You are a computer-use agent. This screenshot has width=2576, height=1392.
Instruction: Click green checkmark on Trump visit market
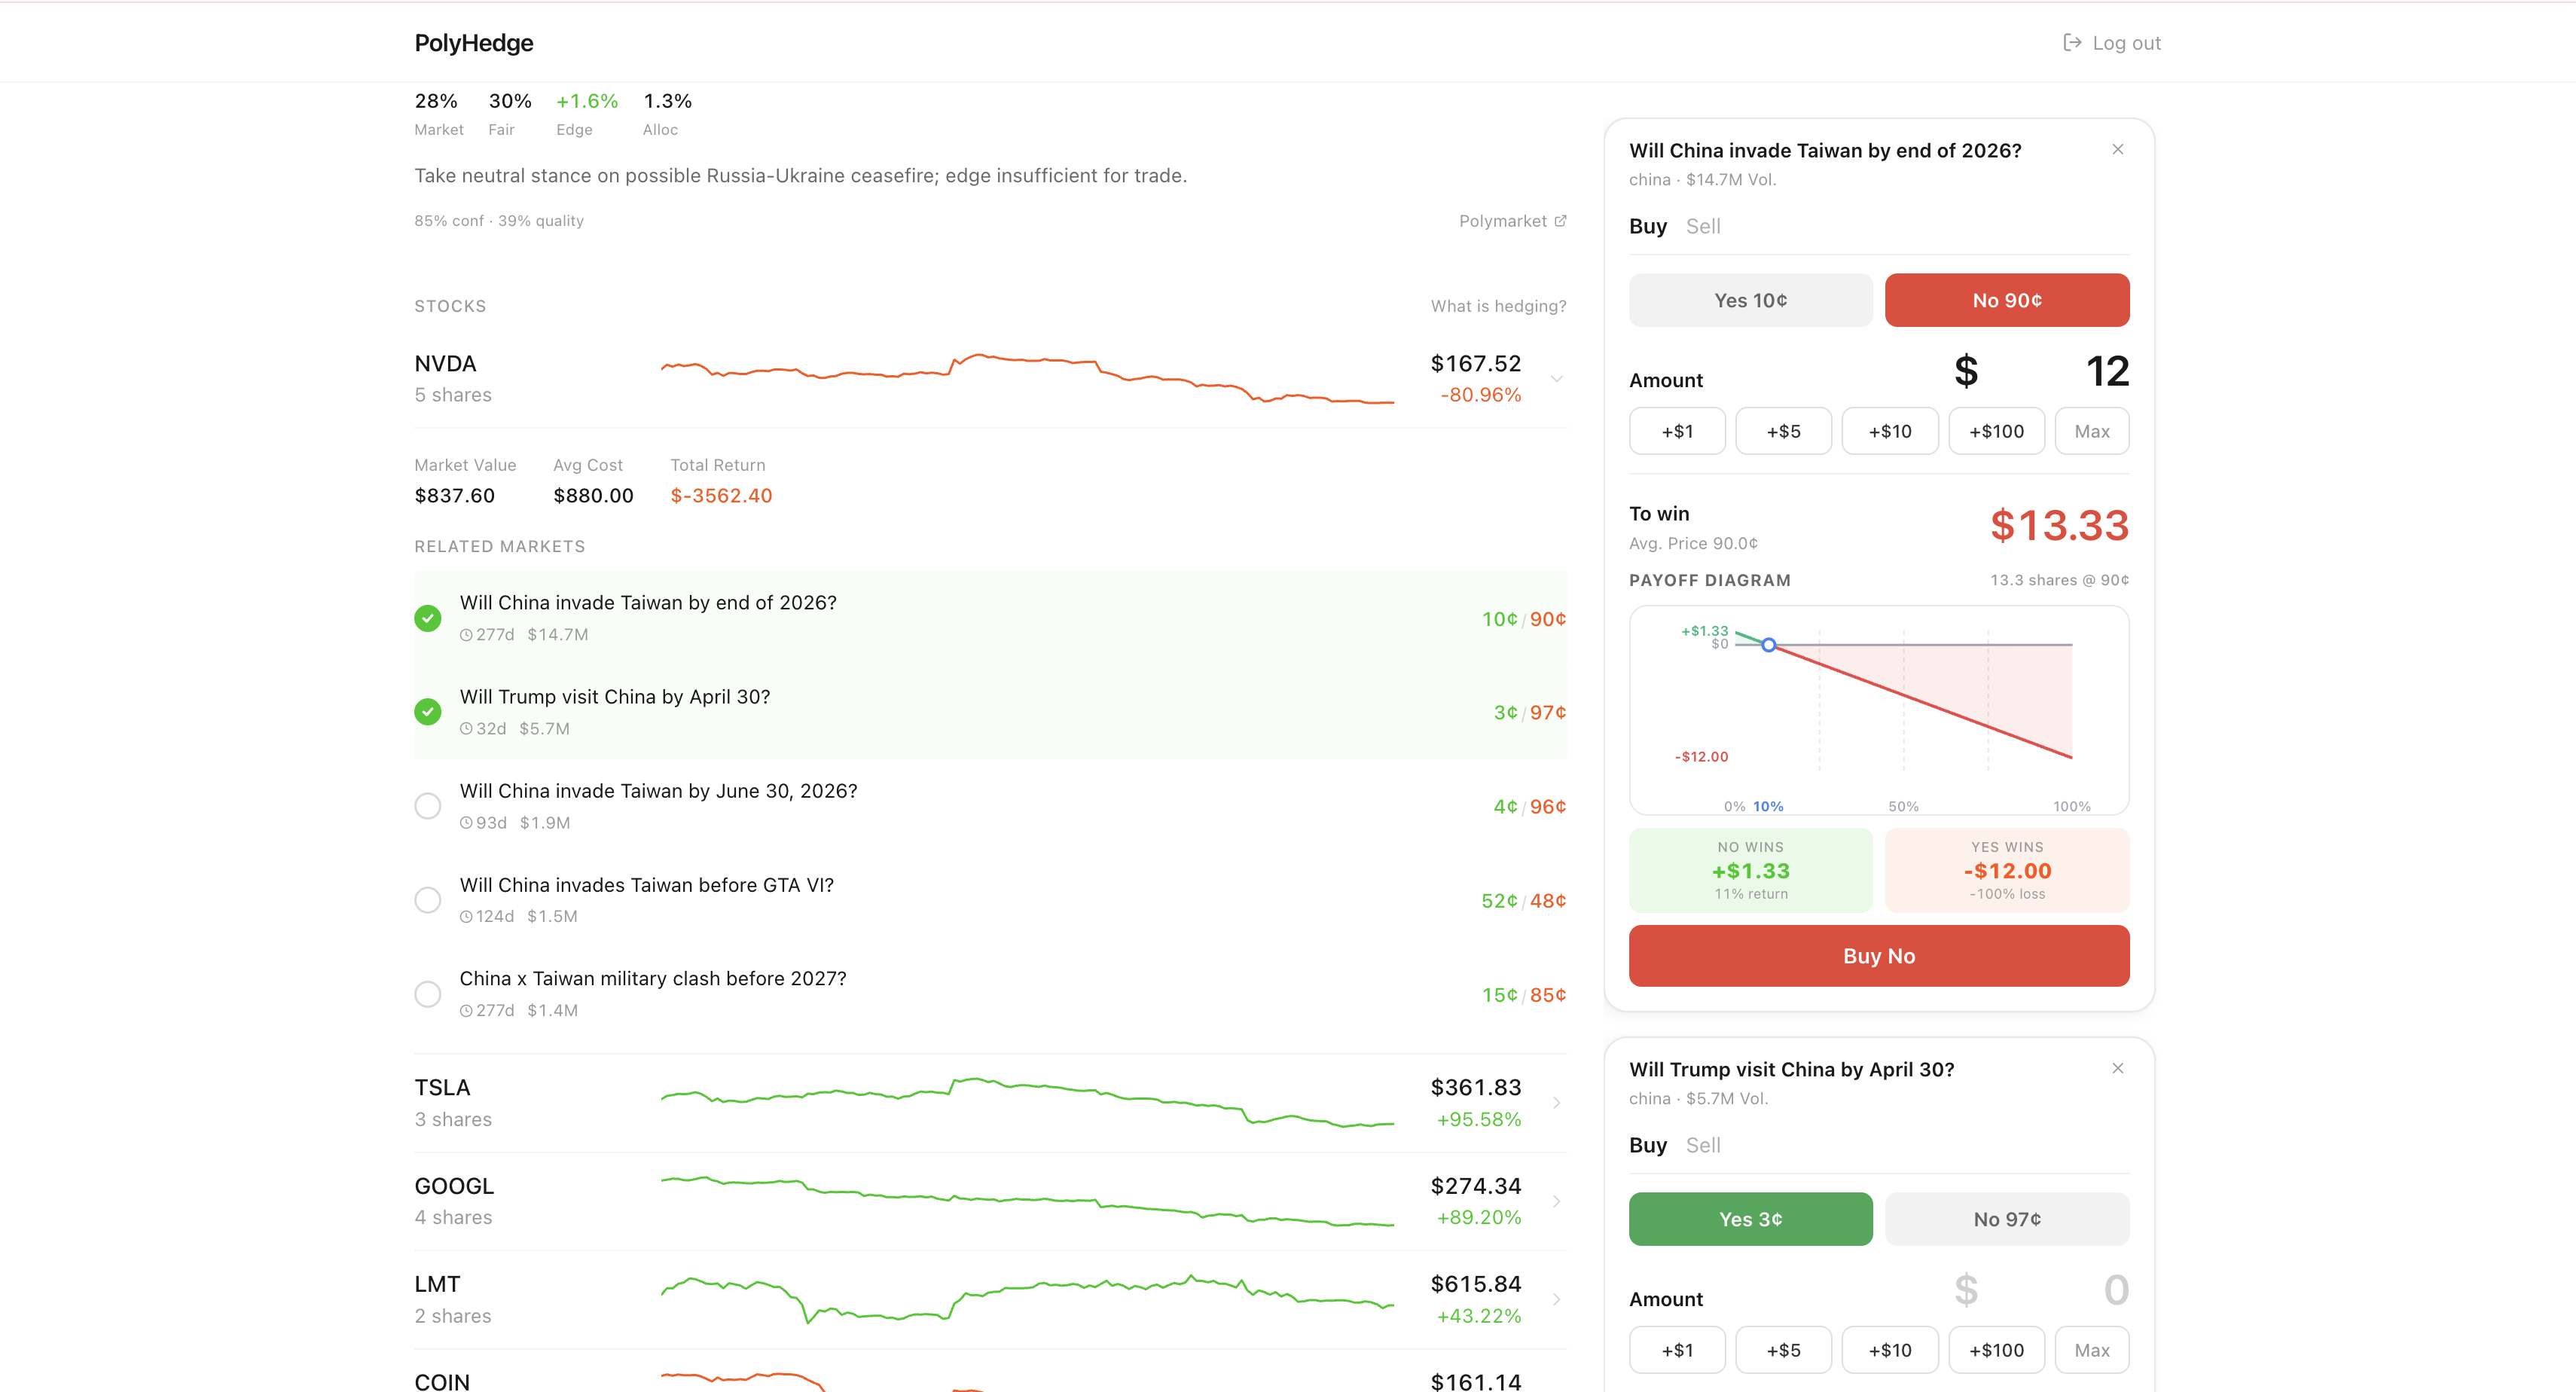click(427, 712)
